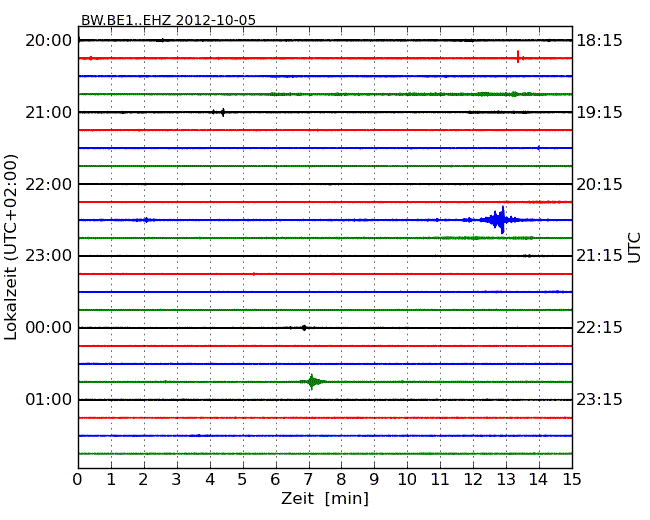Image resolution: width=650 pixels, height=520 pixels.
Task: Select the 20:00 local time label
Action: (x=49, y=41)
